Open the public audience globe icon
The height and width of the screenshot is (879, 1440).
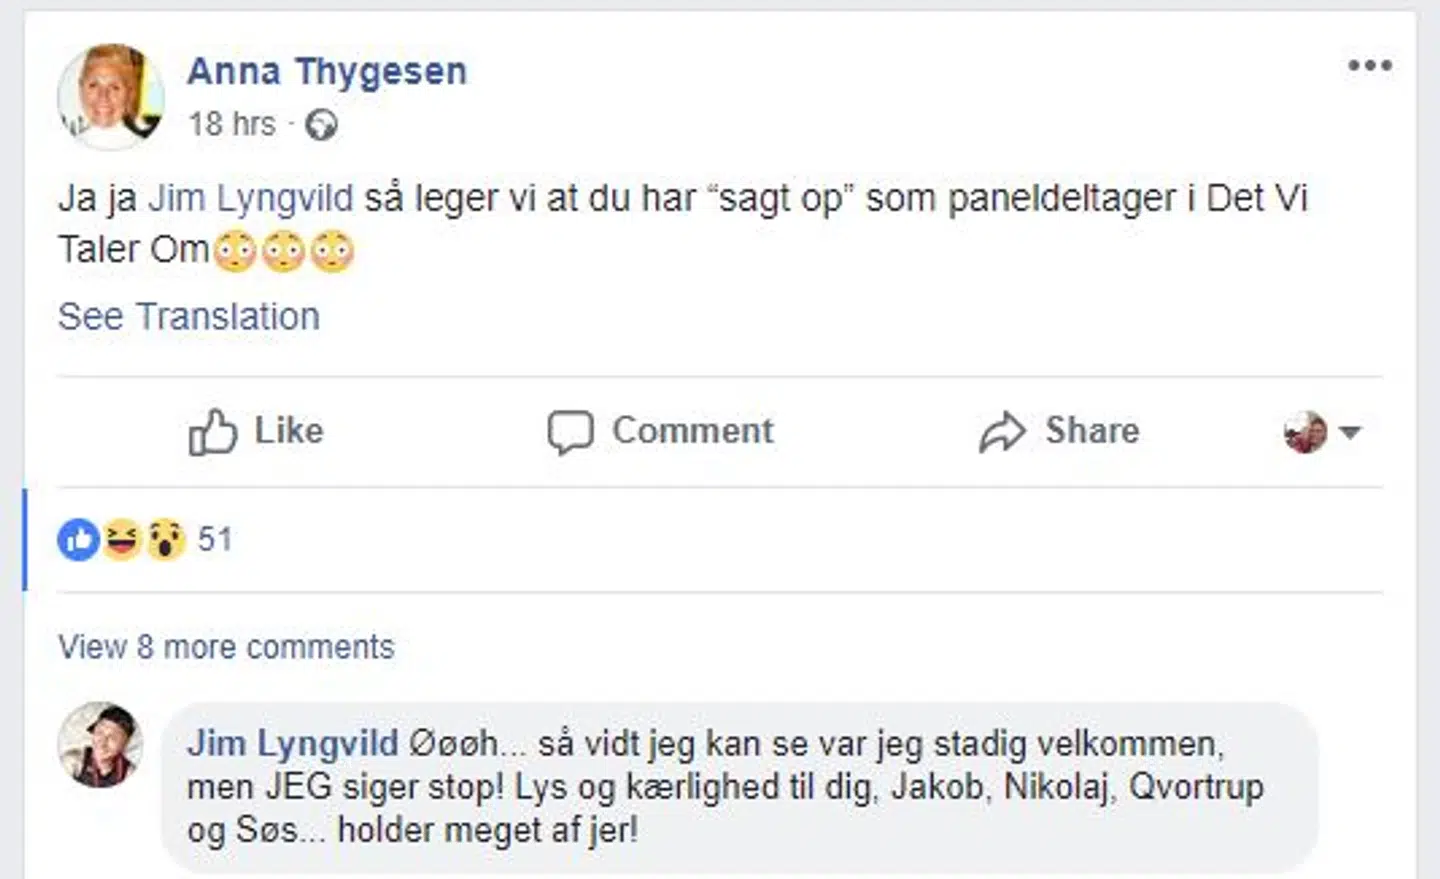(321, 125)
